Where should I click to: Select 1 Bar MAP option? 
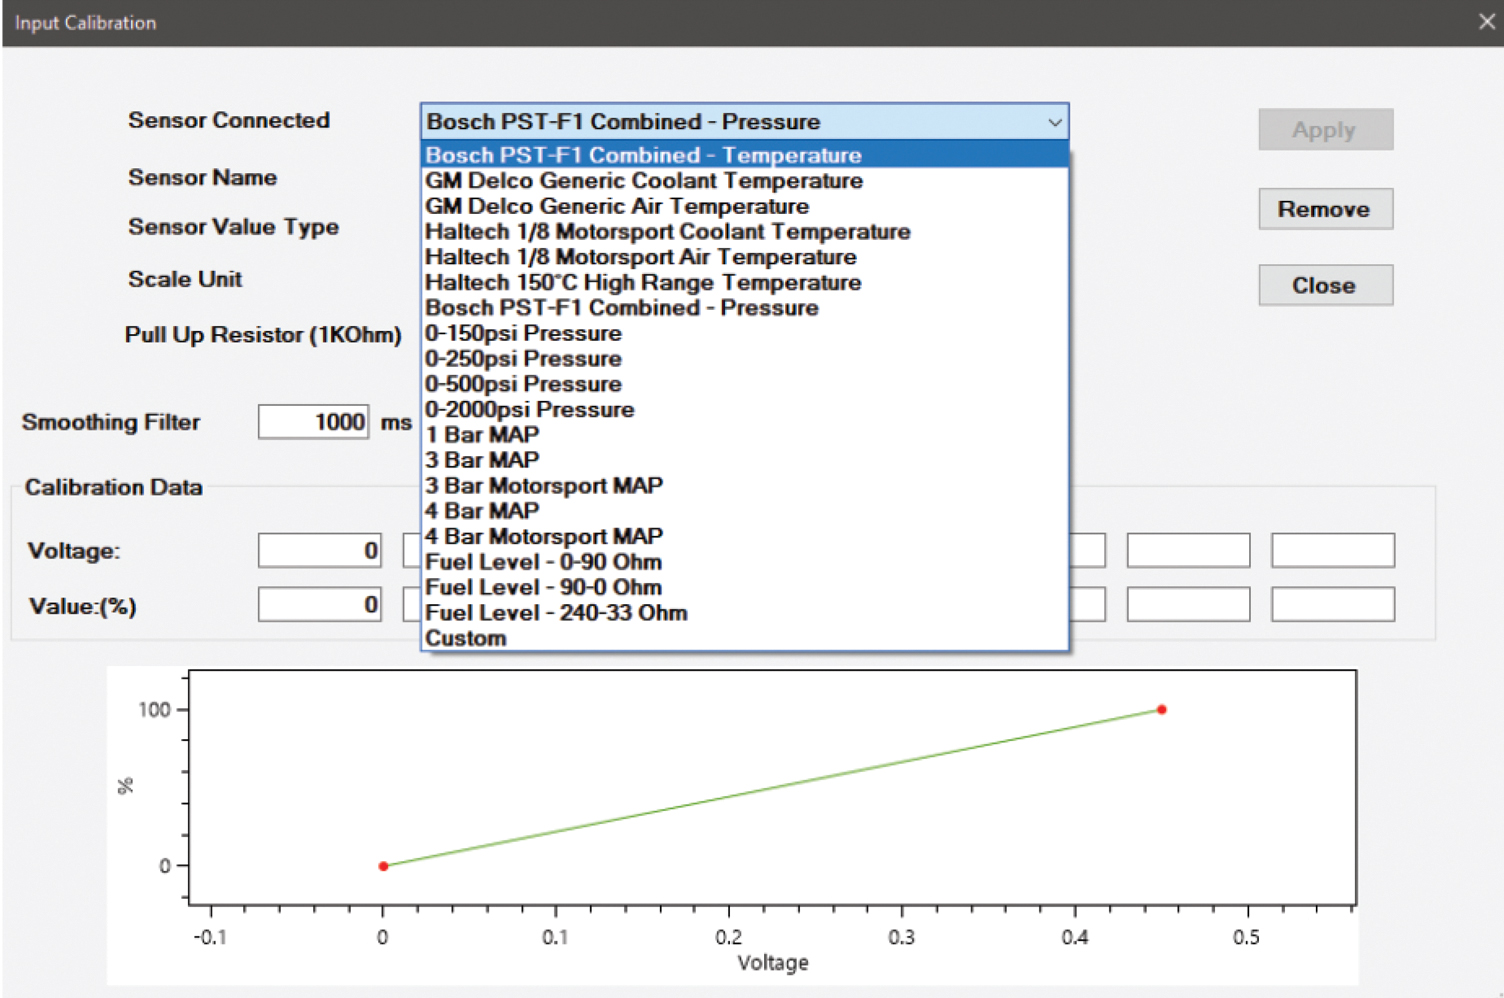745,435
